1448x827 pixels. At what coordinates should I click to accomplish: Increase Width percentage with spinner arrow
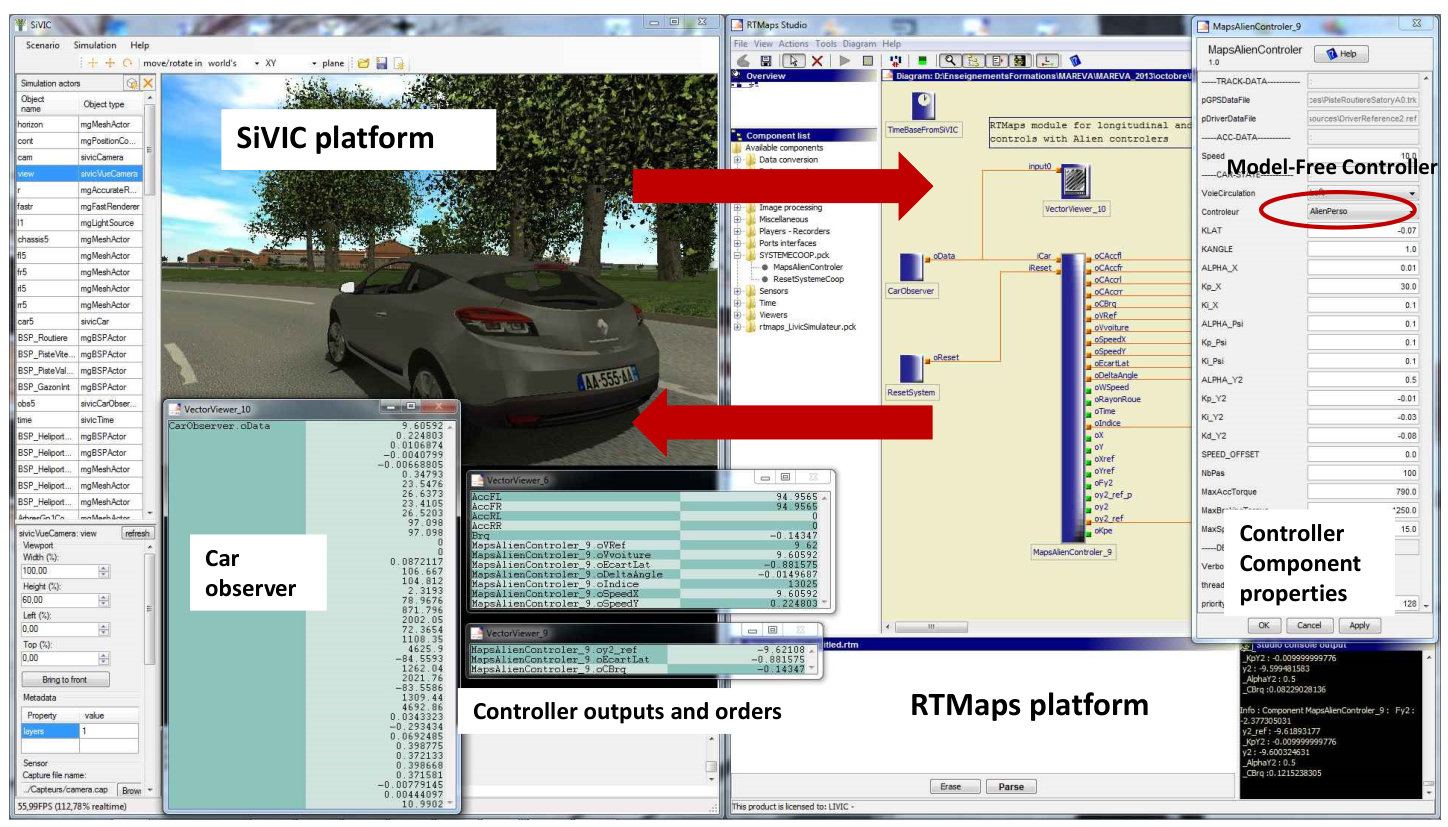coord(103,567)
